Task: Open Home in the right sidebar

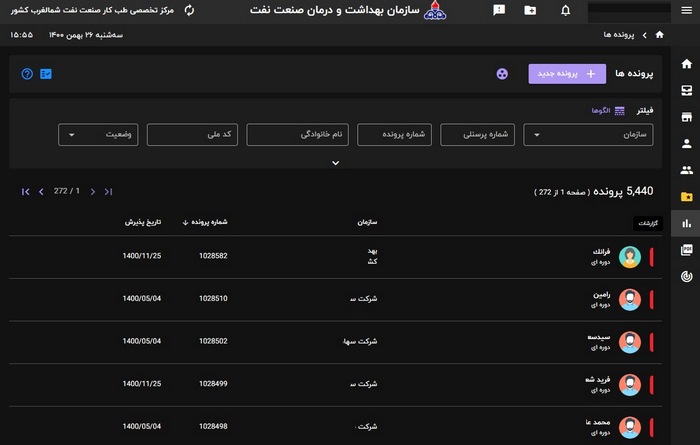Action: [x=687, y=64]
